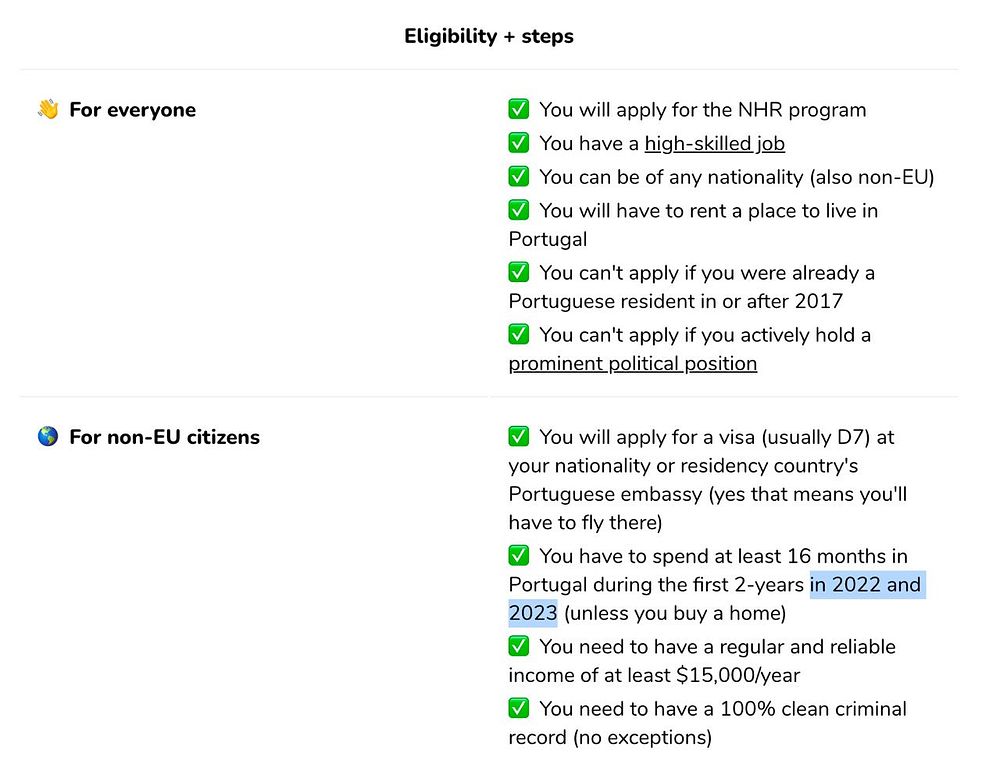Open the 'high-skilled job' link
Viewport: 1000px width, 761px height.
pyautogui.click(x=714, y=144)
